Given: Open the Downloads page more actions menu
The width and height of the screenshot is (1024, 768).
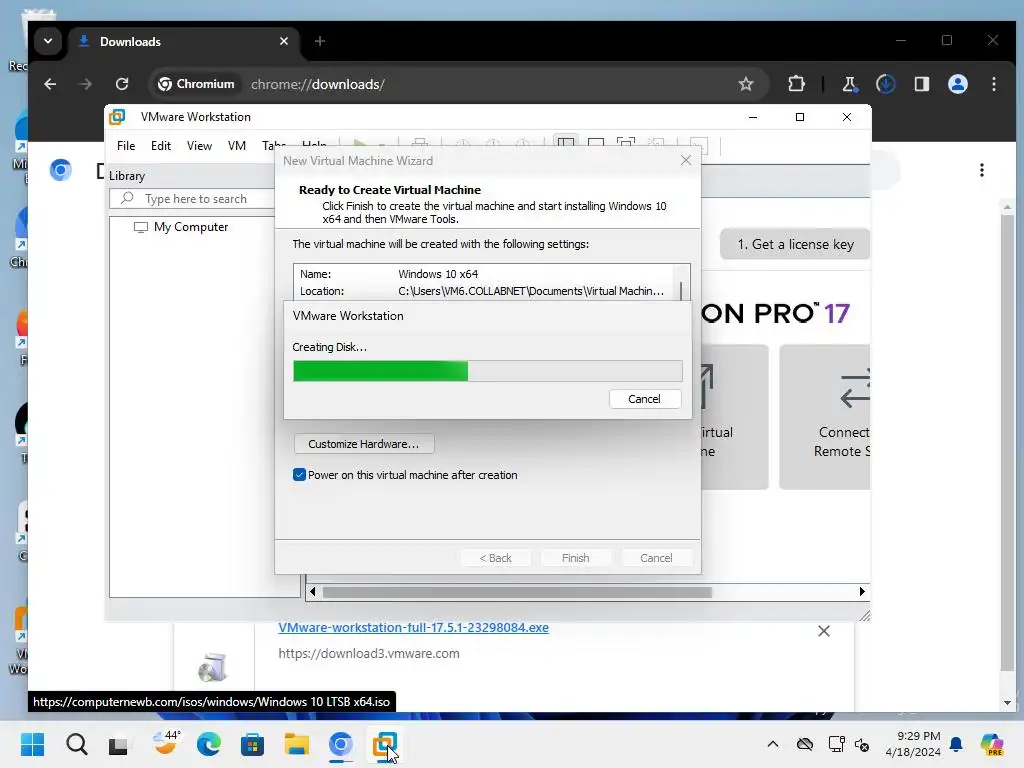Looking at the screenshot, I should click(x=982, y=170).
